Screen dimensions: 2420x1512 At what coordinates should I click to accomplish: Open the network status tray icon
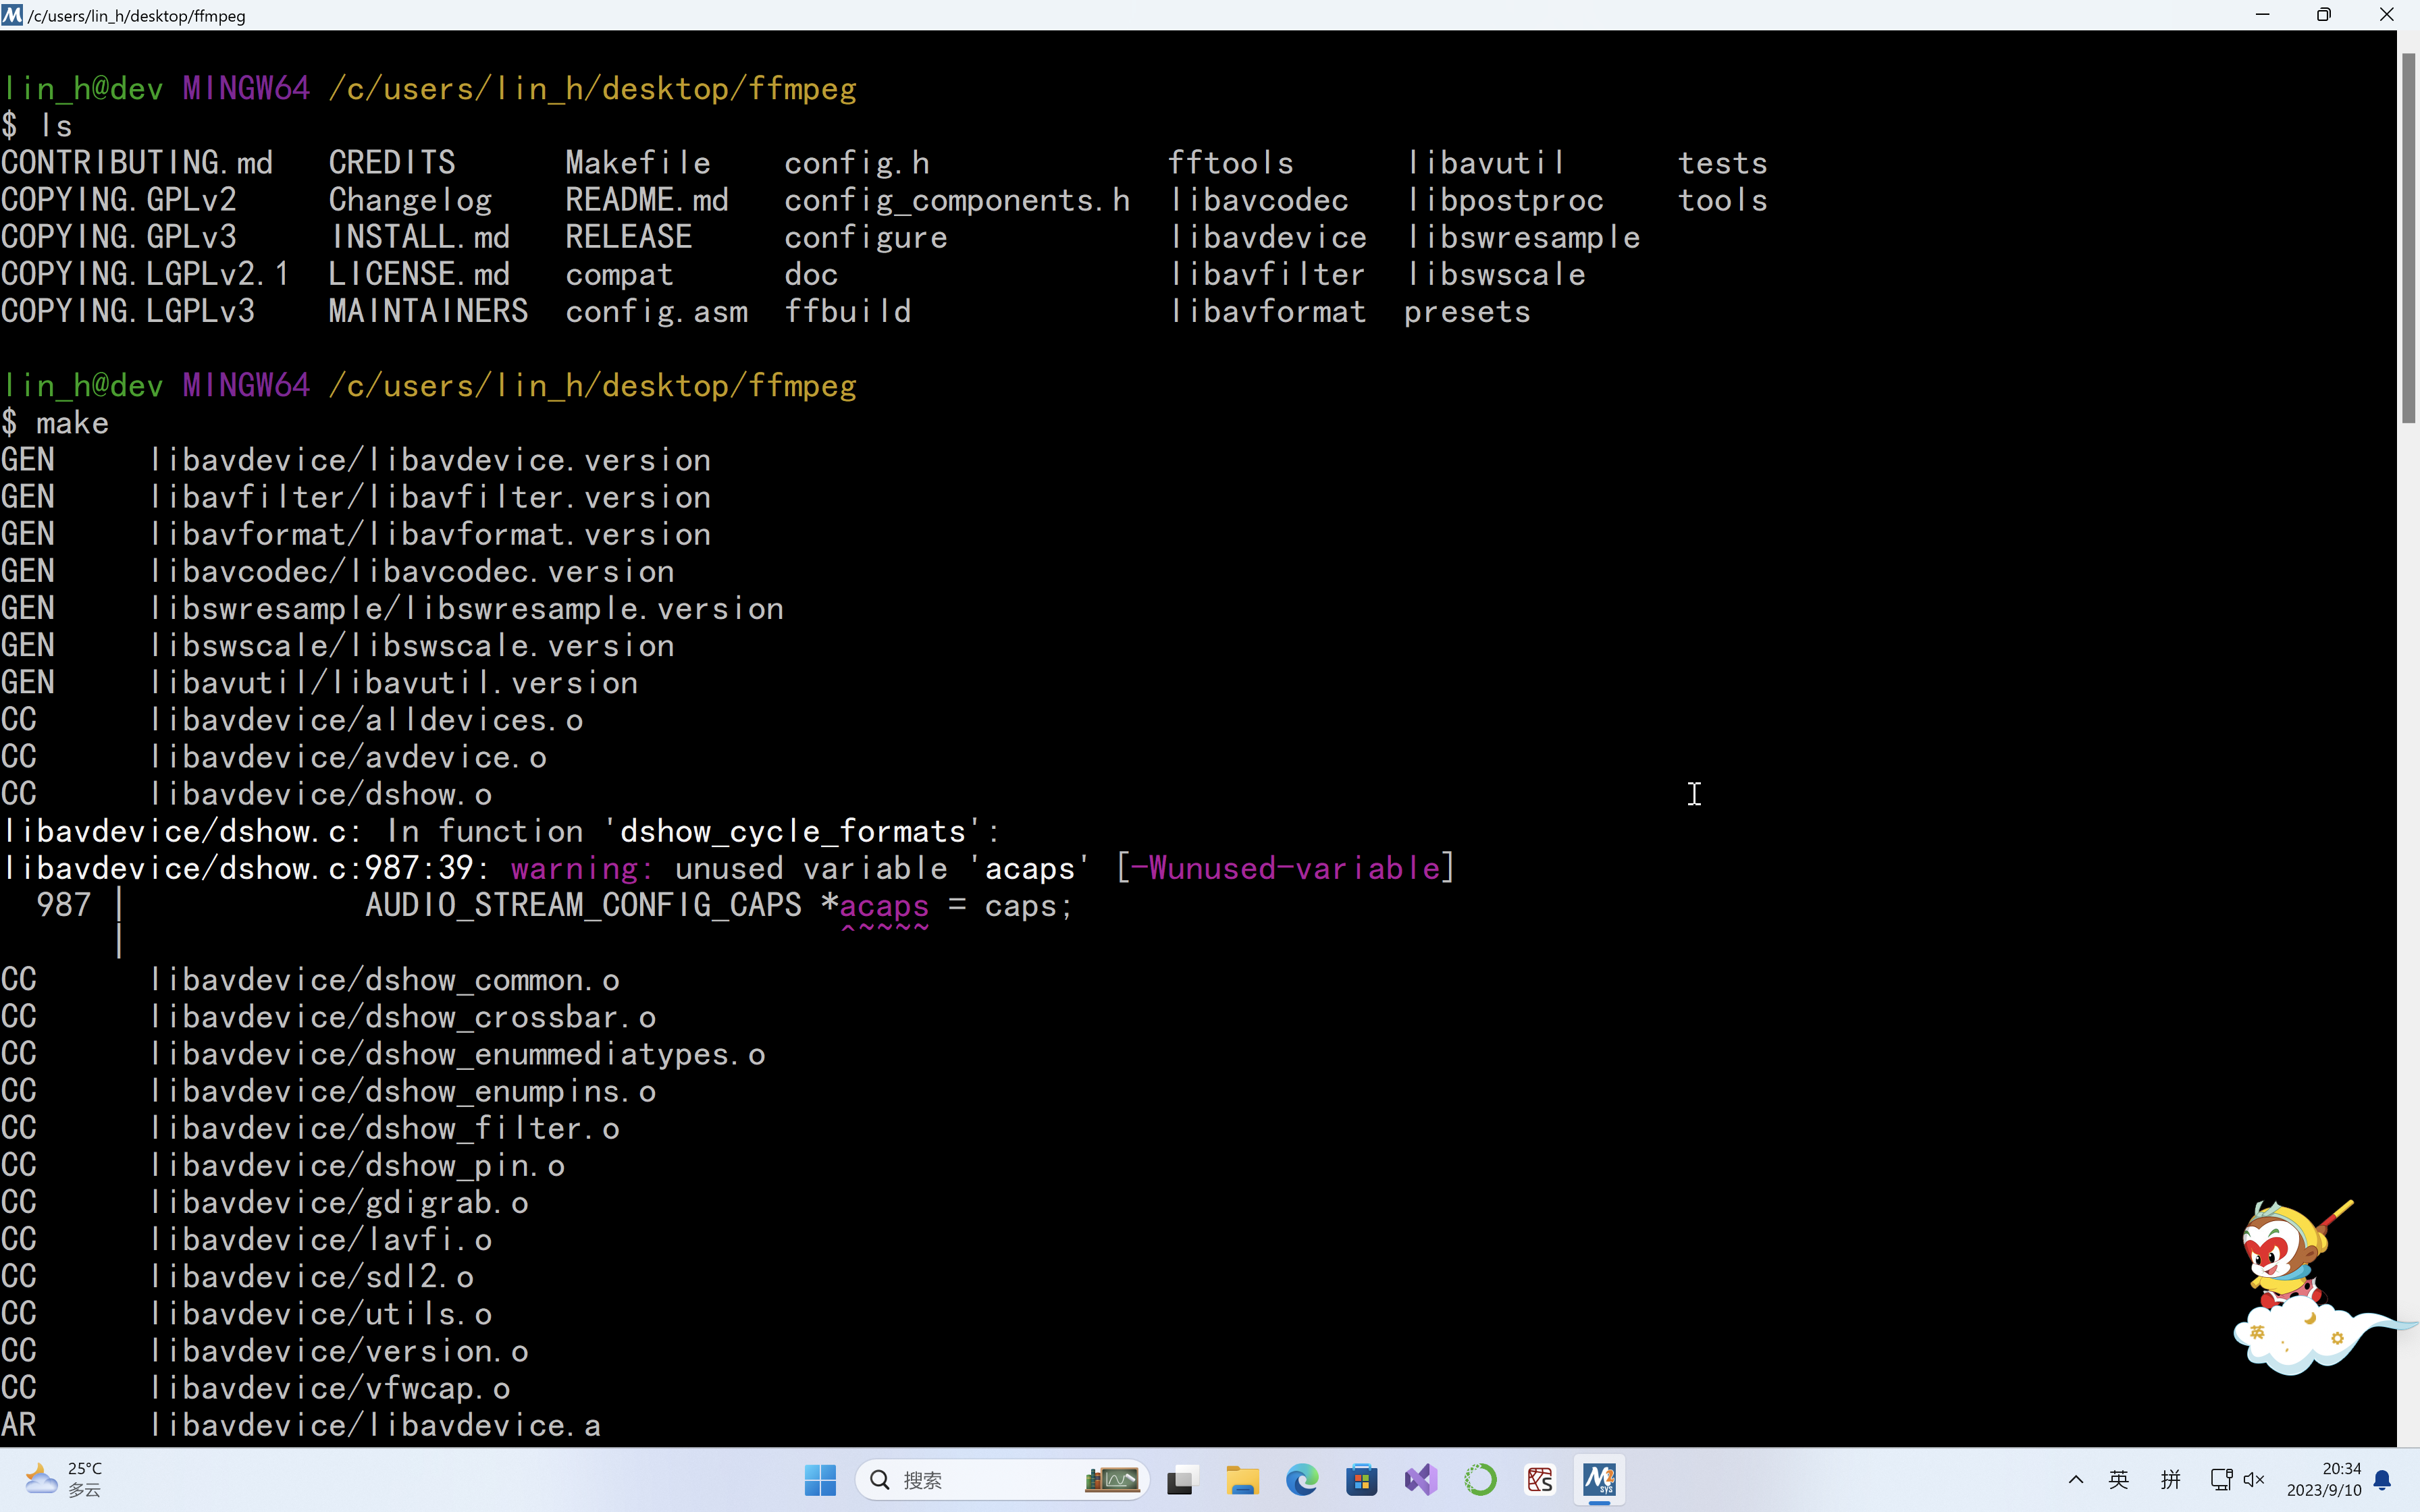point(2222,1479)
